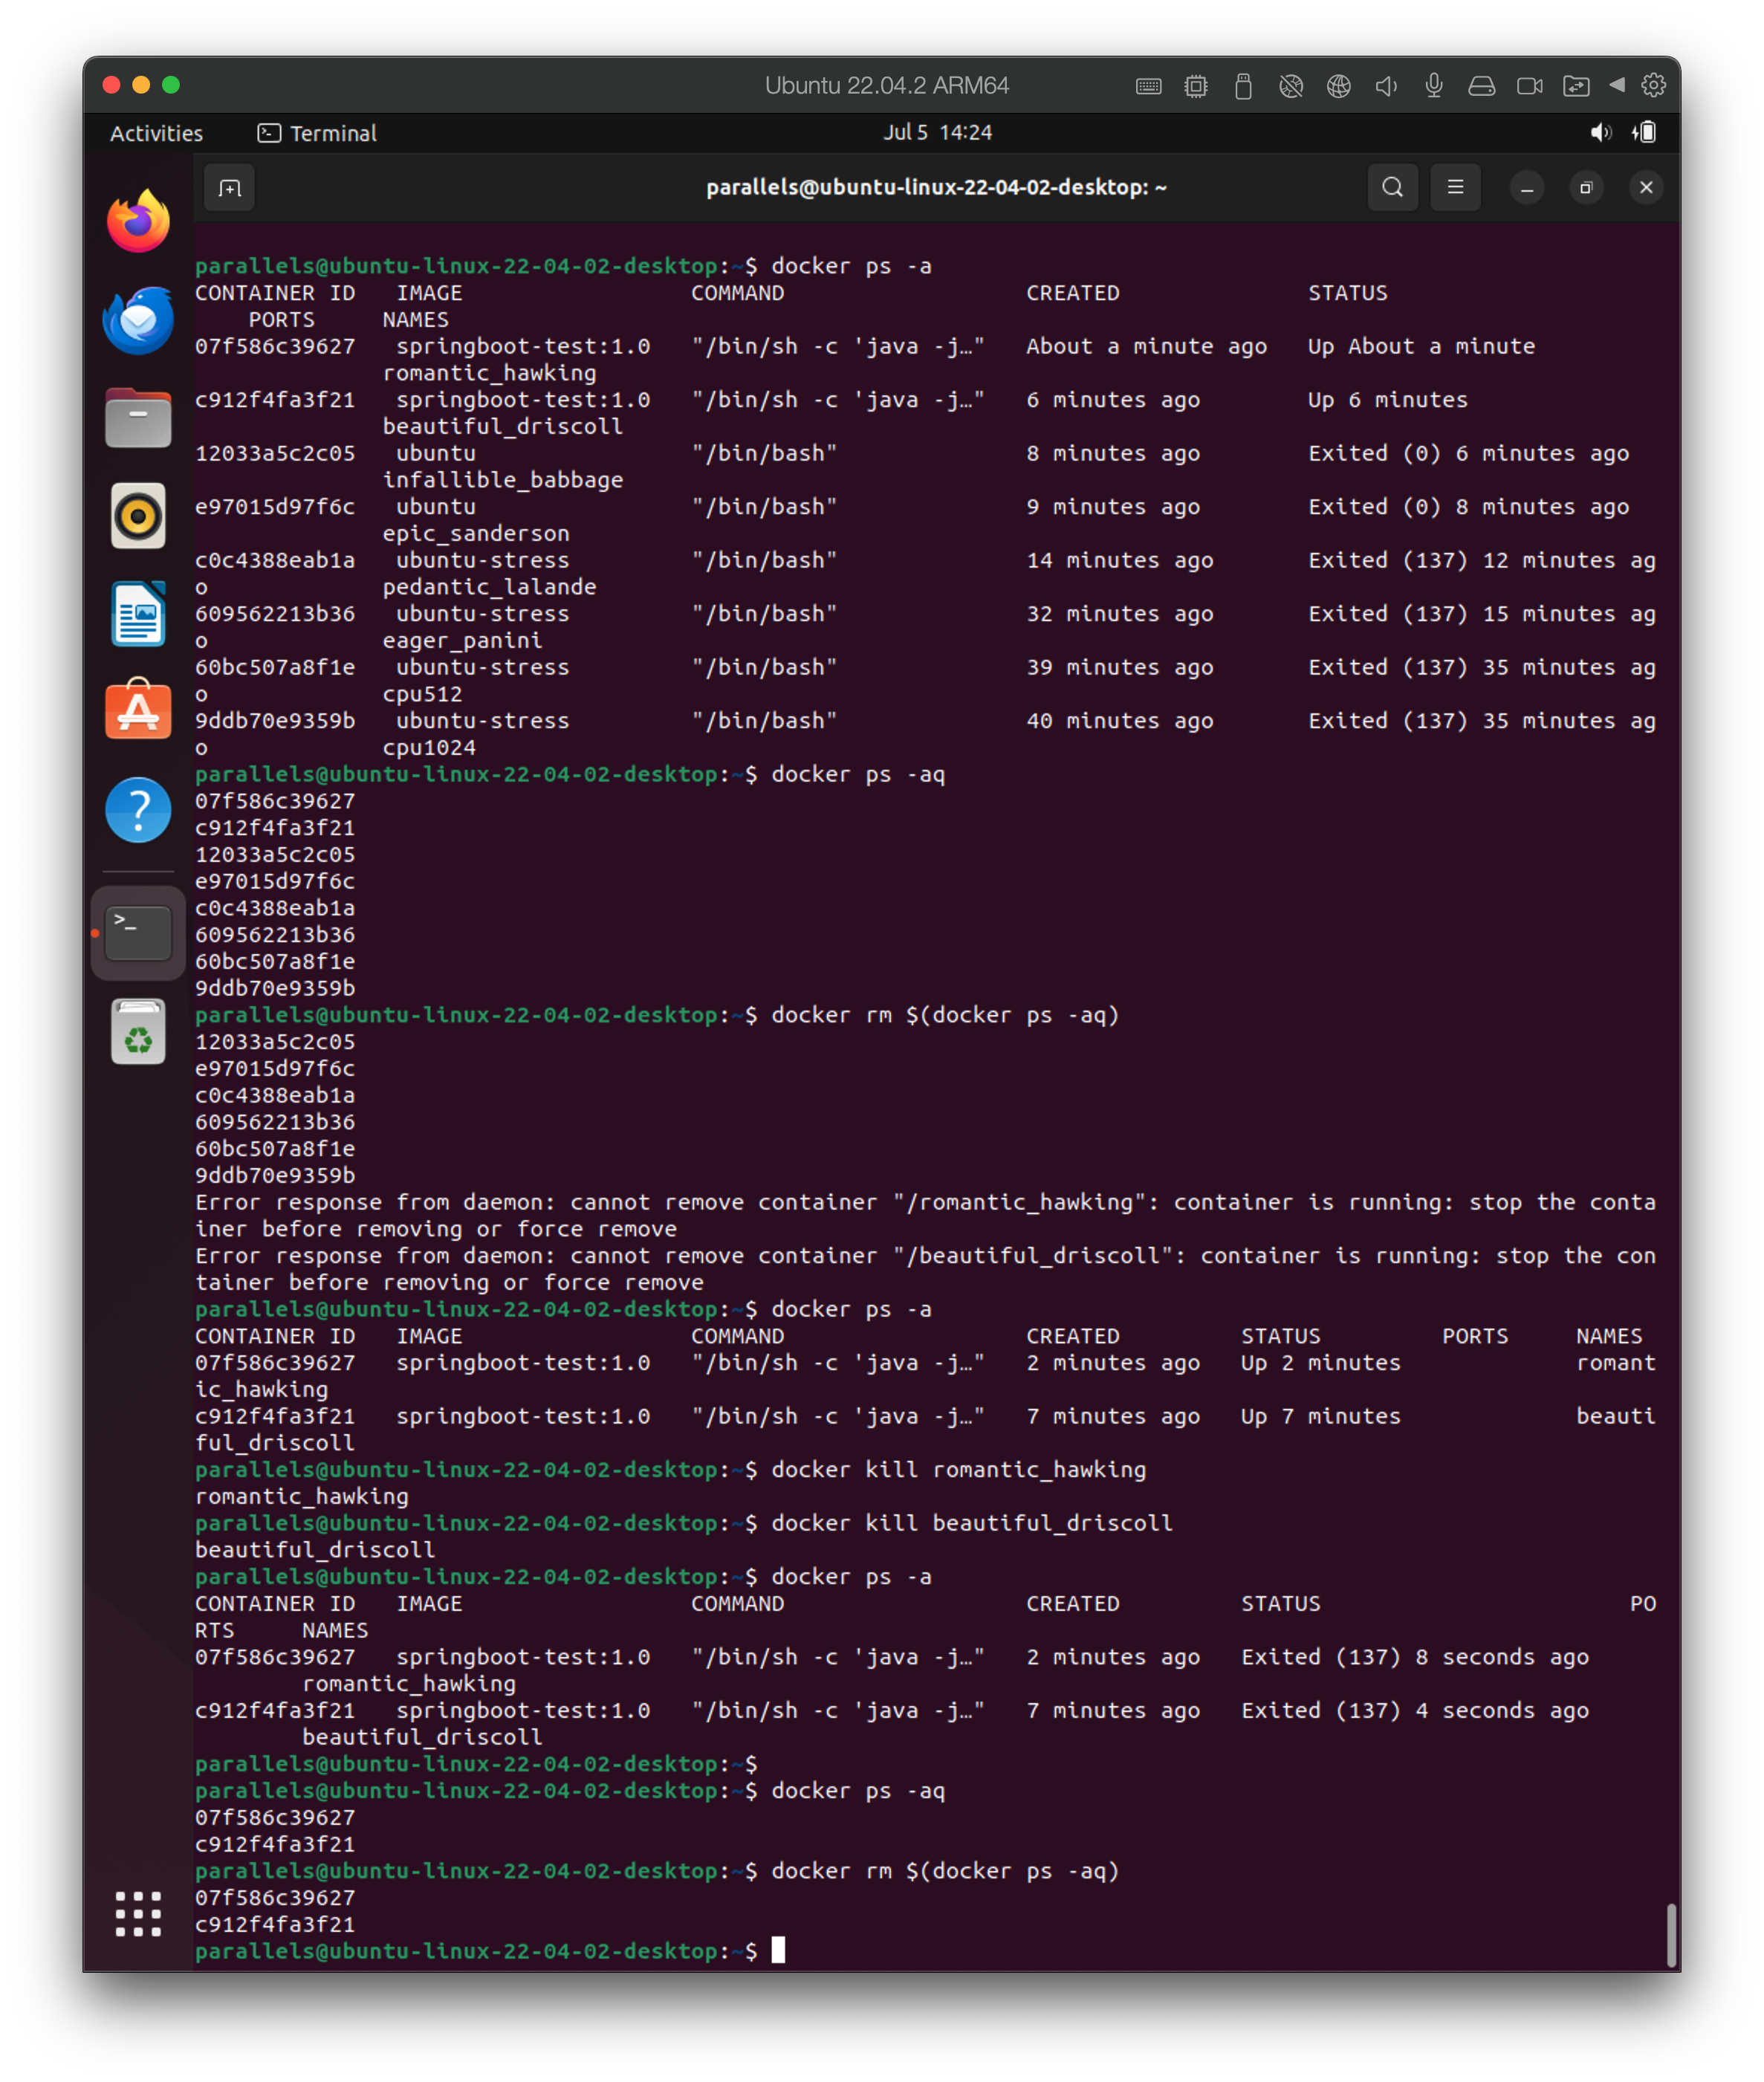Click the volume icon in Ubuntu top bar
Viewport: 1764px width, 2082px height.
click(x=1600, y=132)
